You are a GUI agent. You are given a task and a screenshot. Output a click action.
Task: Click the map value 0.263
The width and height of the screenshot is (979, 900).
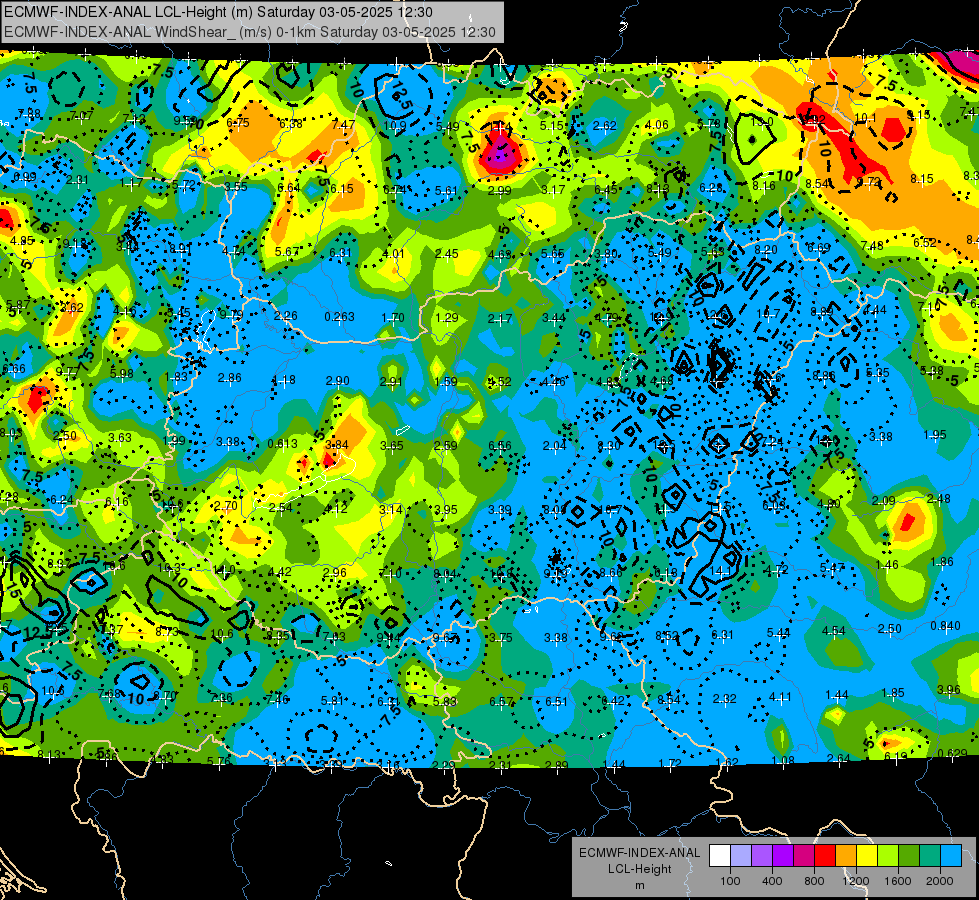point(339,317)
